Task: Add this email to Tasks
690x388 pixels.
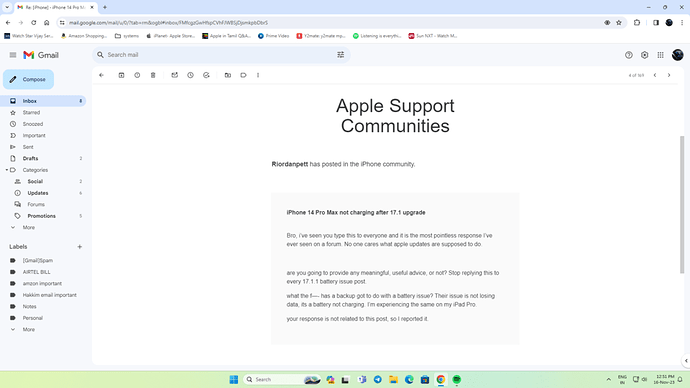Action: (206, 75)
